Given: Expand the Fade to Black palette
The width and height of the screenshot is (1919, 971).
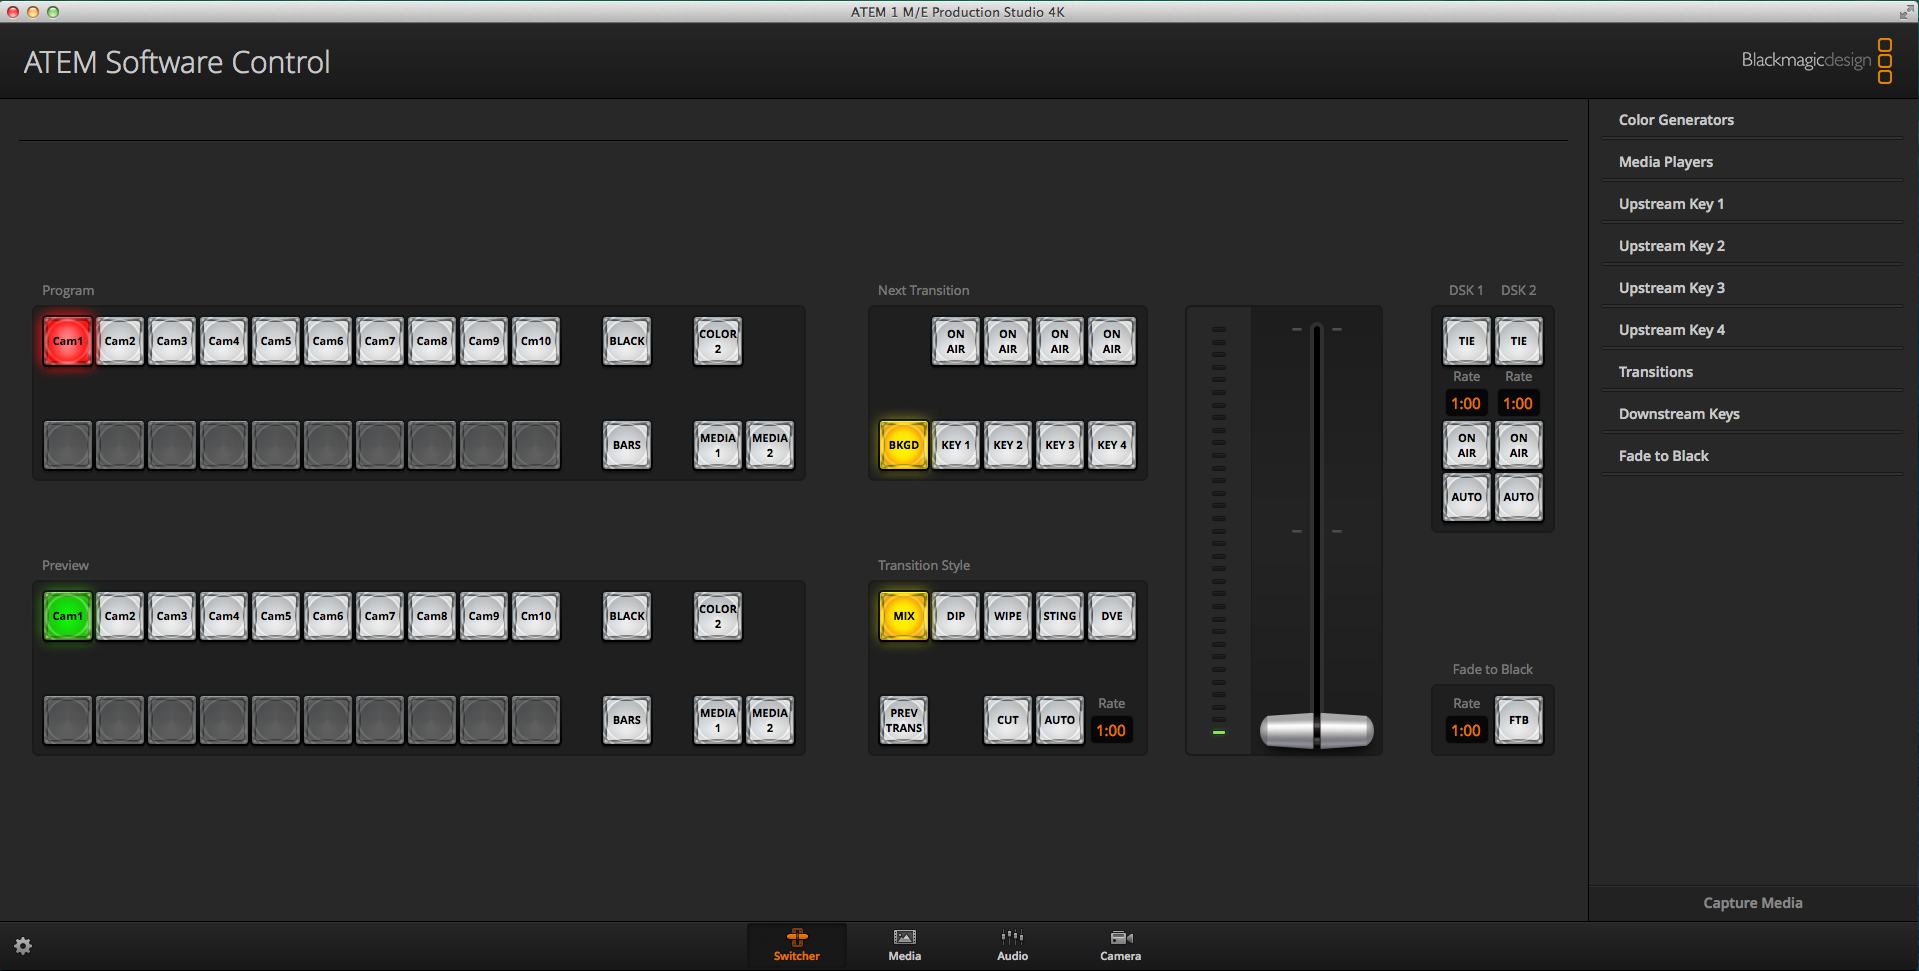Looking at the screenshot, I should [1752, 456].
